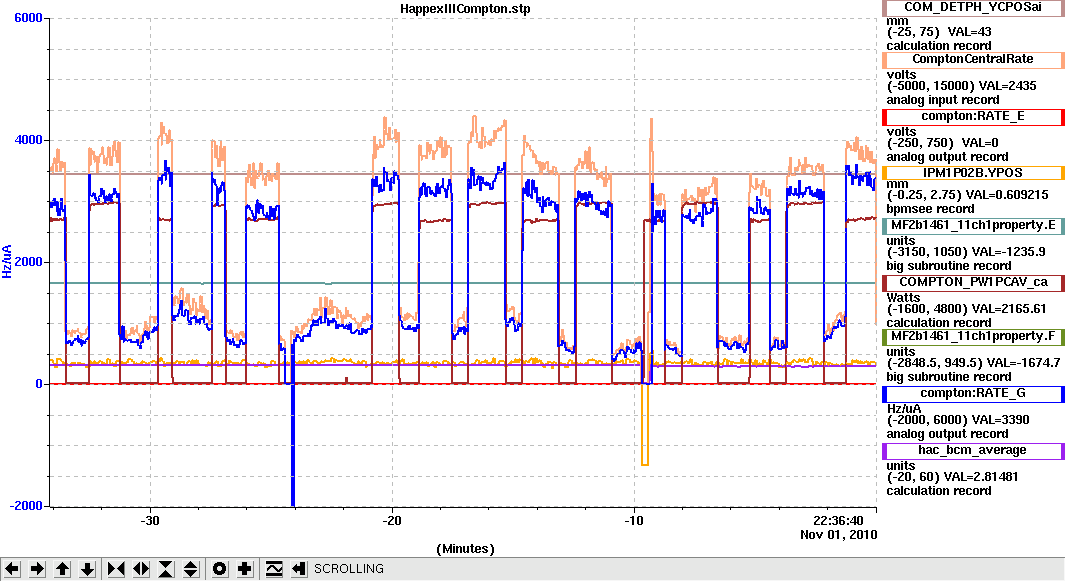Click the (-1600, 4800) VAL=2165.61 text
This screenshot has width=1065, height=581.
click(966, 309)
